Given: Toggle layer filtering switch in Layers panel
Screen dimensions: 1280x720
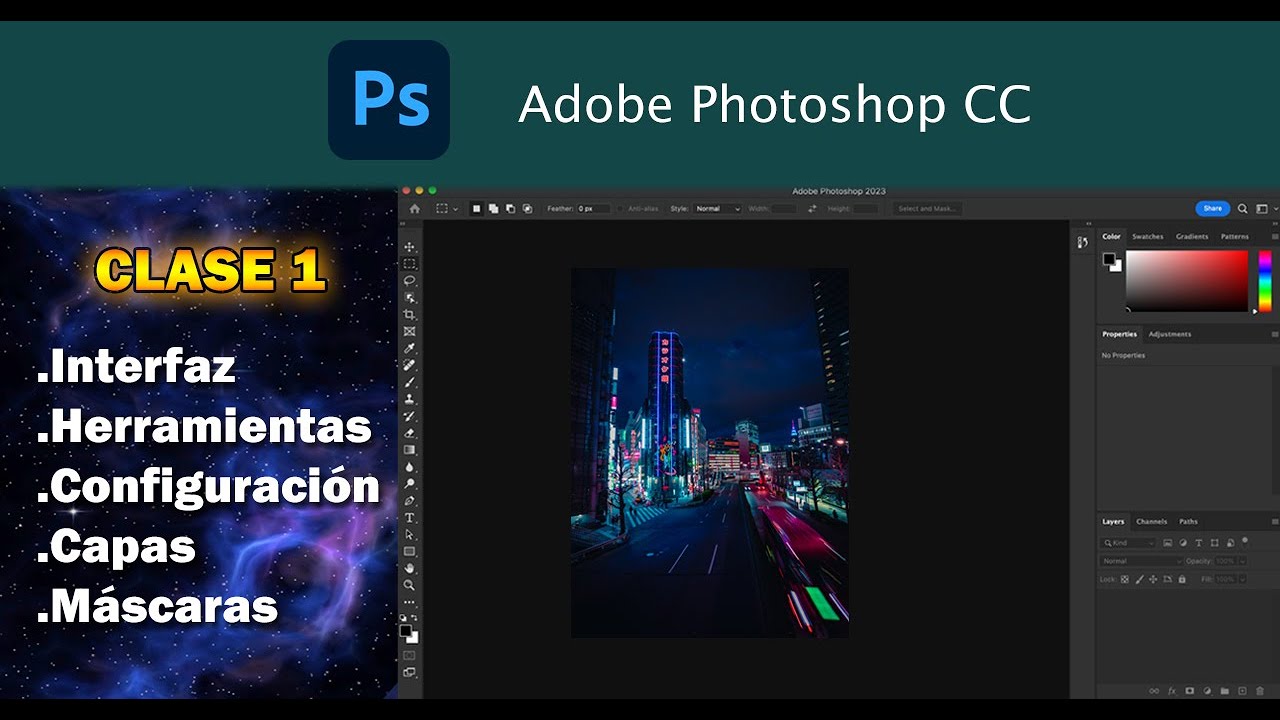Looking at the screenshot, I should click(1245, 540).
